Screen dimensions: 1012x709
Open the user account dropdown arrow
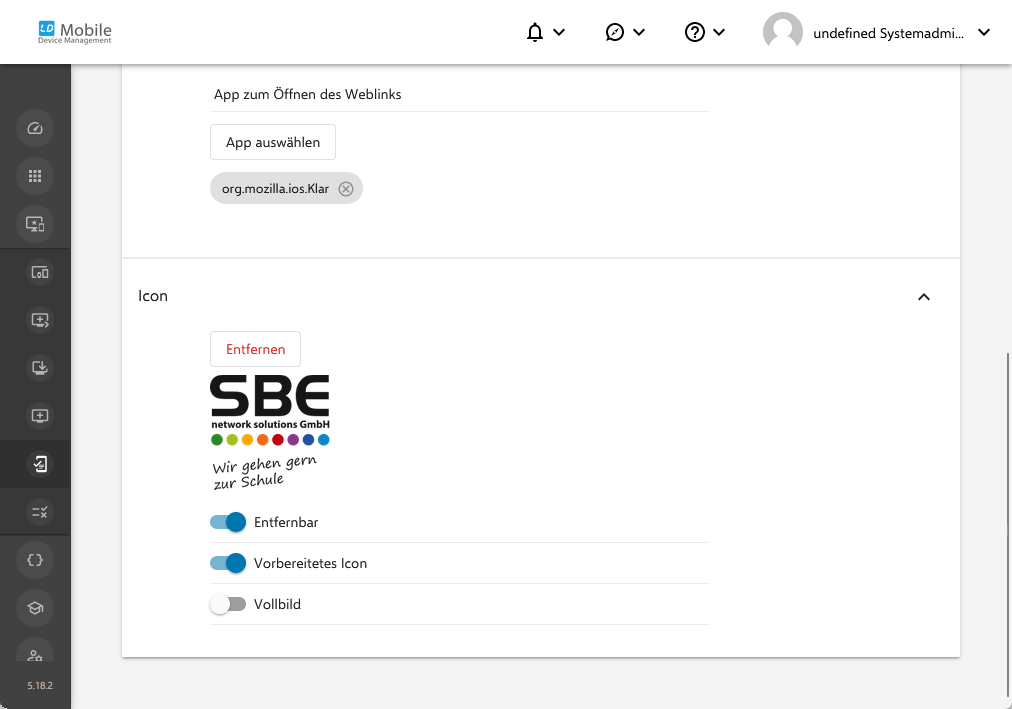pos(984,32)
